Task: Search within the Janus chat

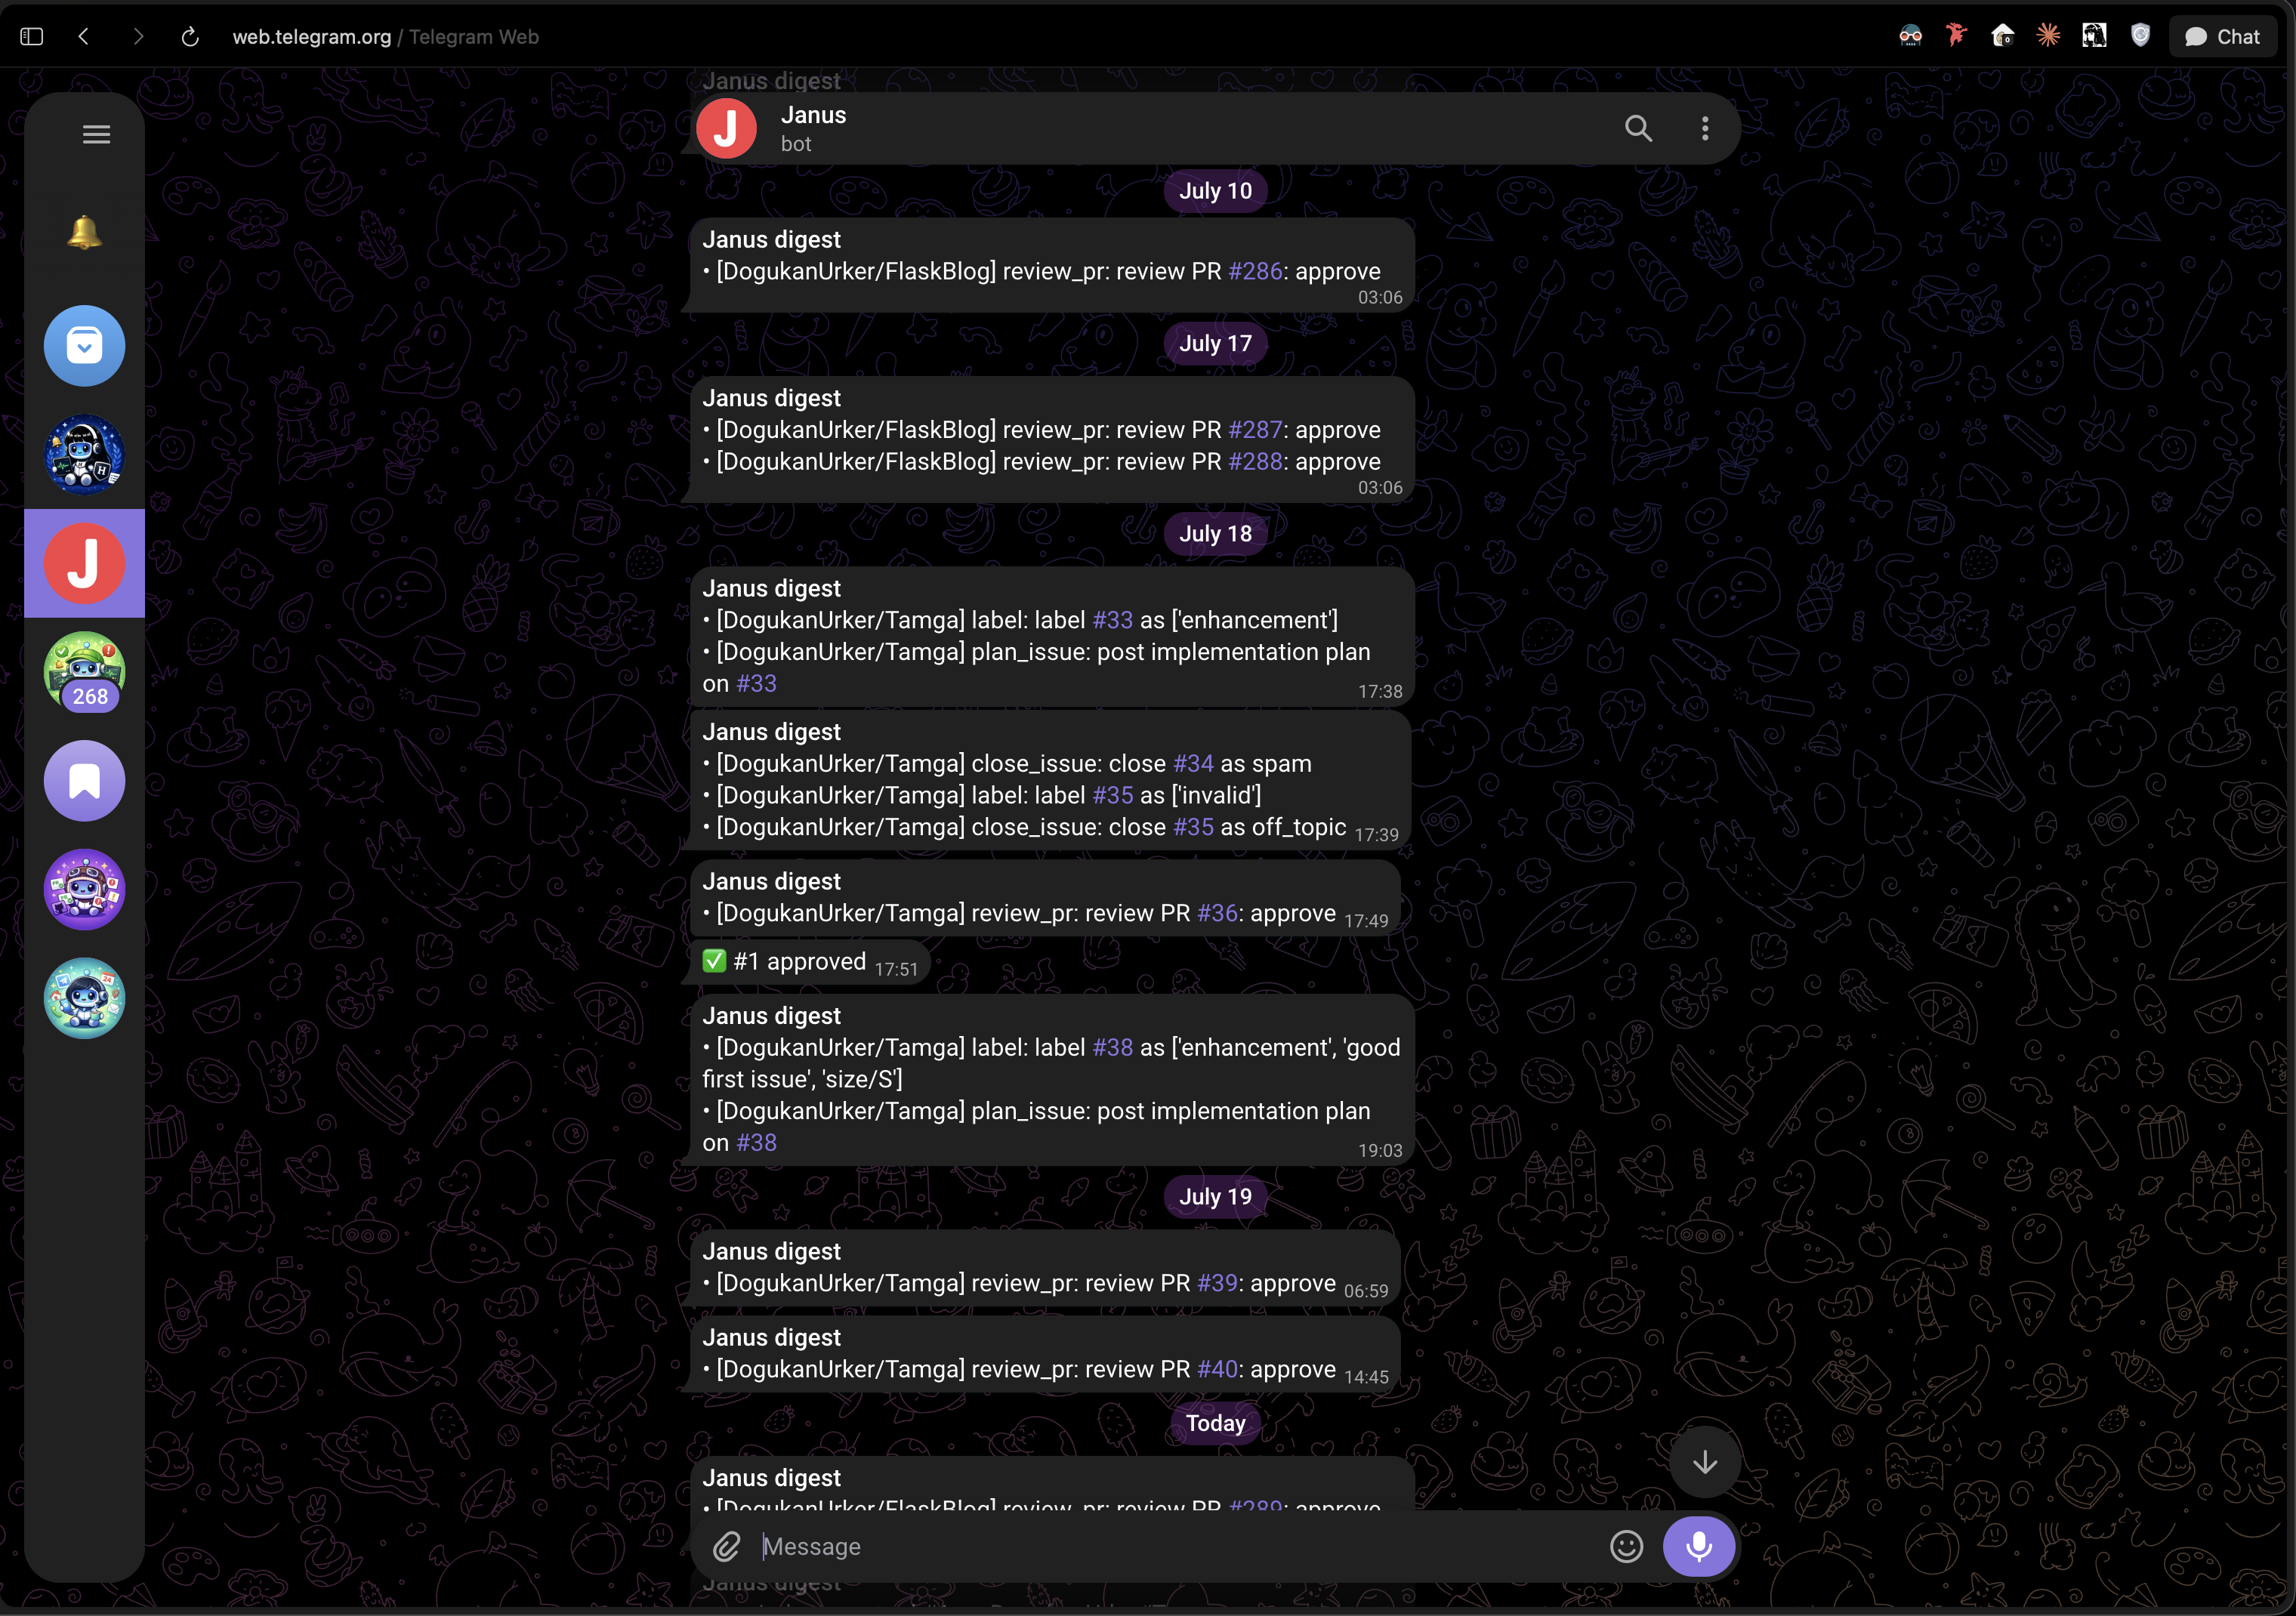Action: tap(1638, 128)
